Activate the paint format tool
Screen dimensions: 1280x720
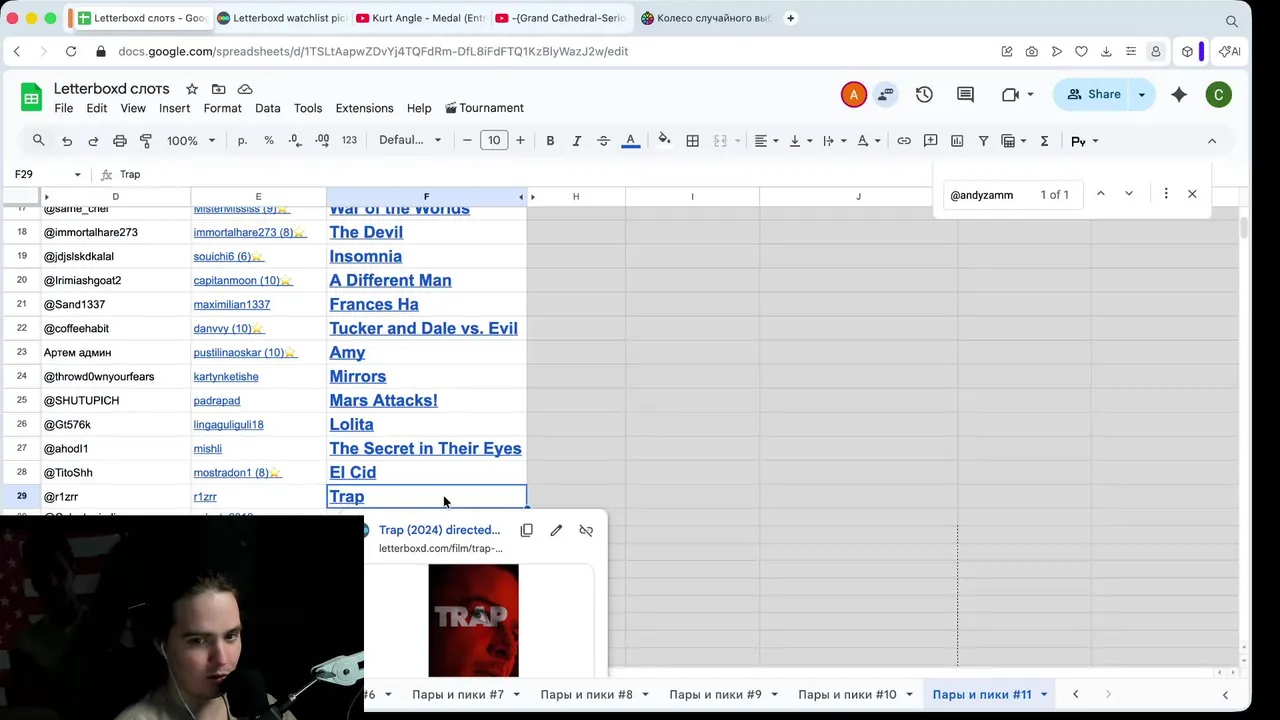(146, 141)
